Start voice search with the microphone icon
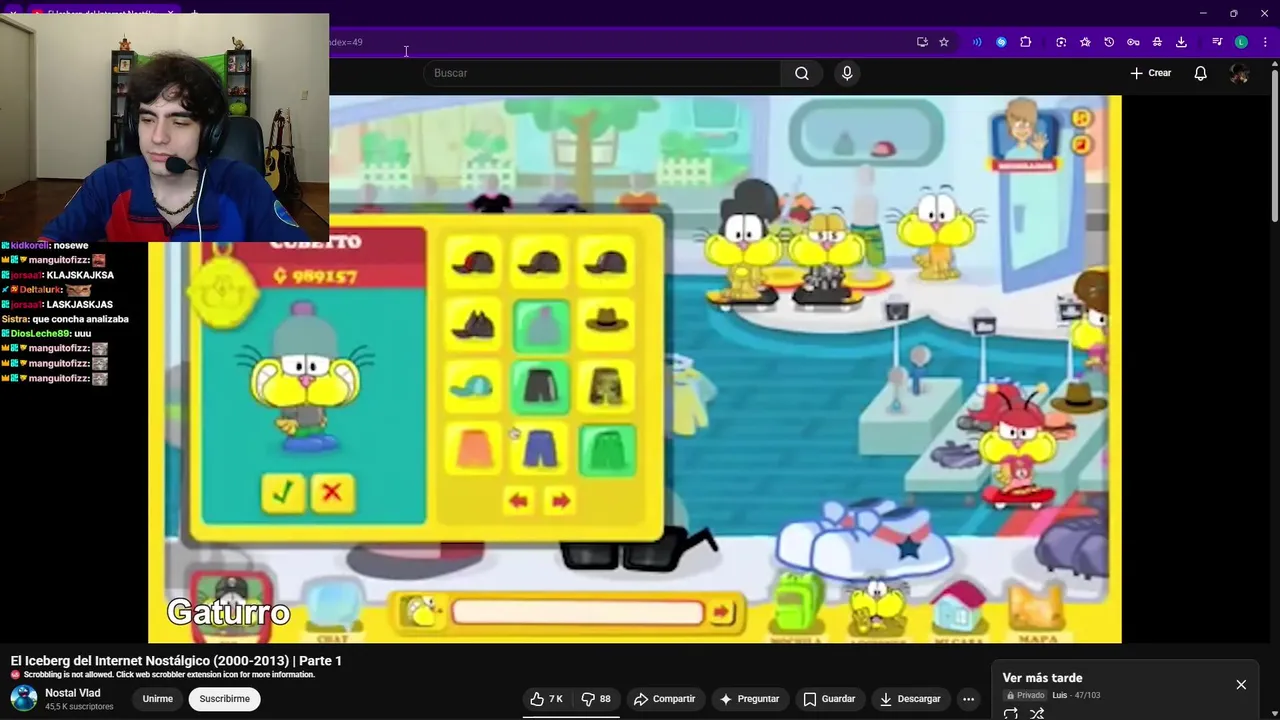The height and width of the screenshot is (720, 1280). [x=847, y=73]
